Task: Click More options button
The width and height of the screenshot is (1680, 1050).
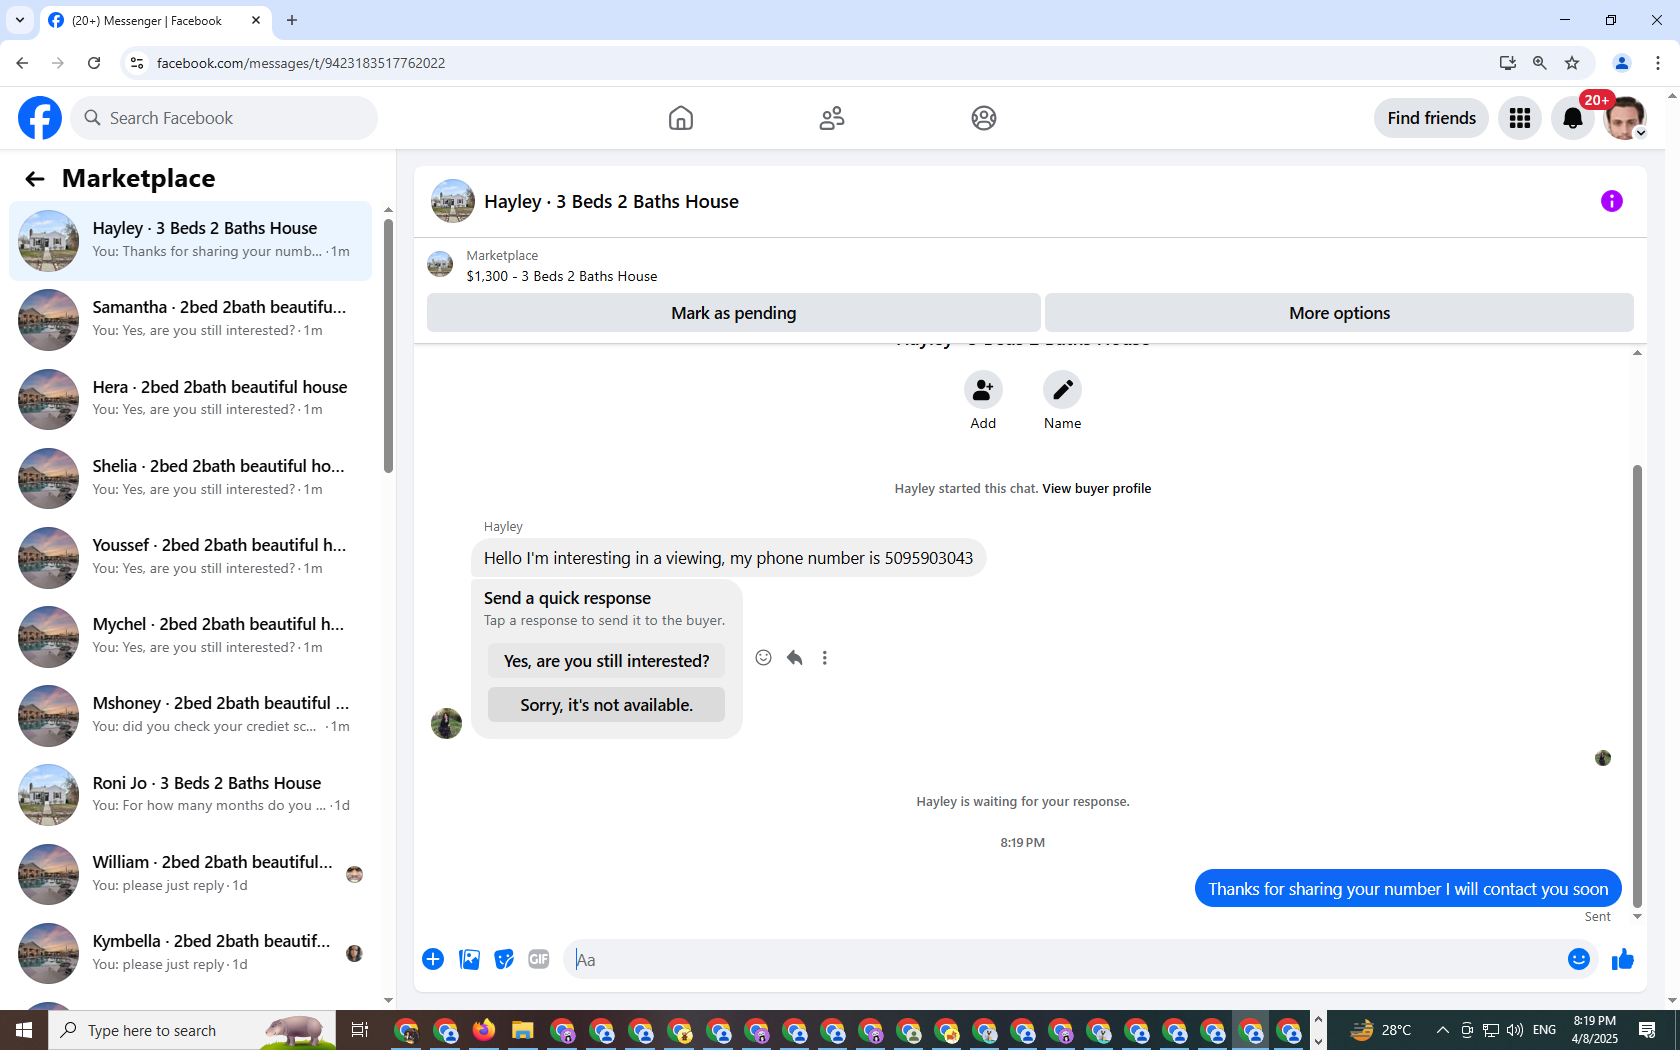Action: tap(1339, 313)
